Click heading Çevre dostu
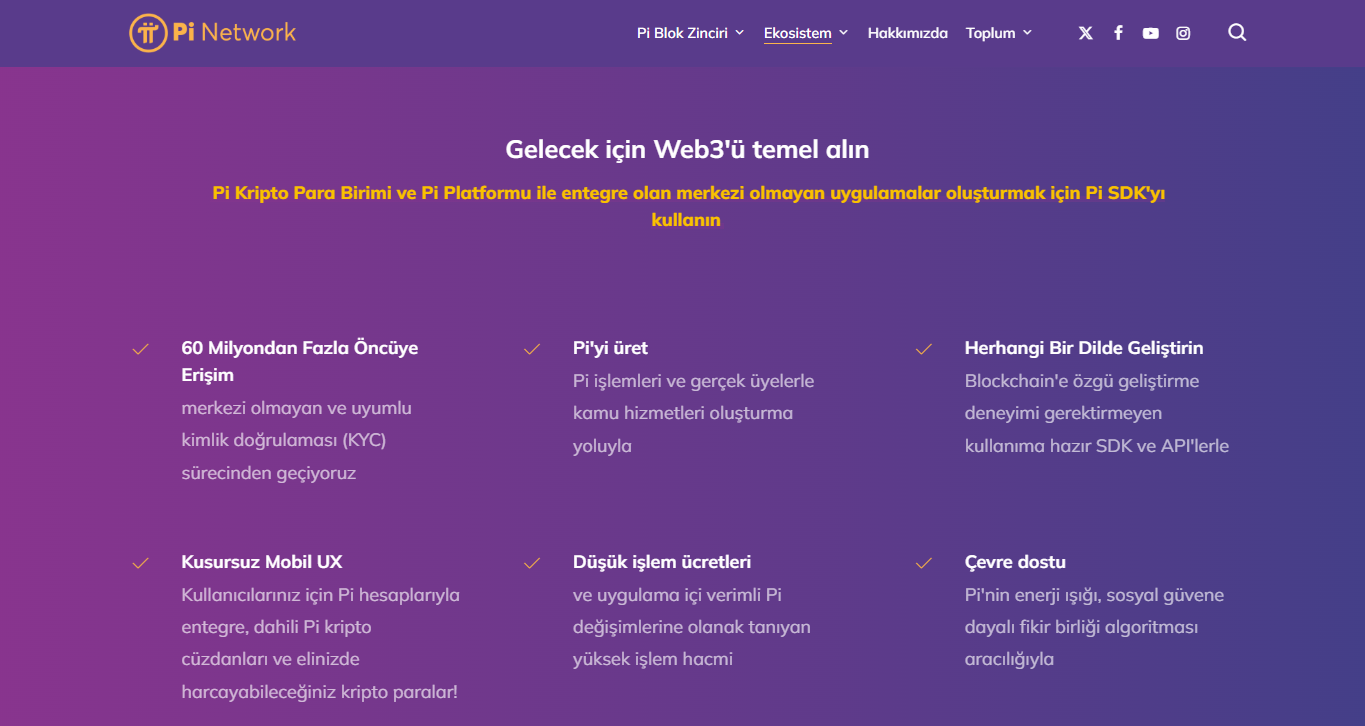1365x726 pixels. point(1015,562)
